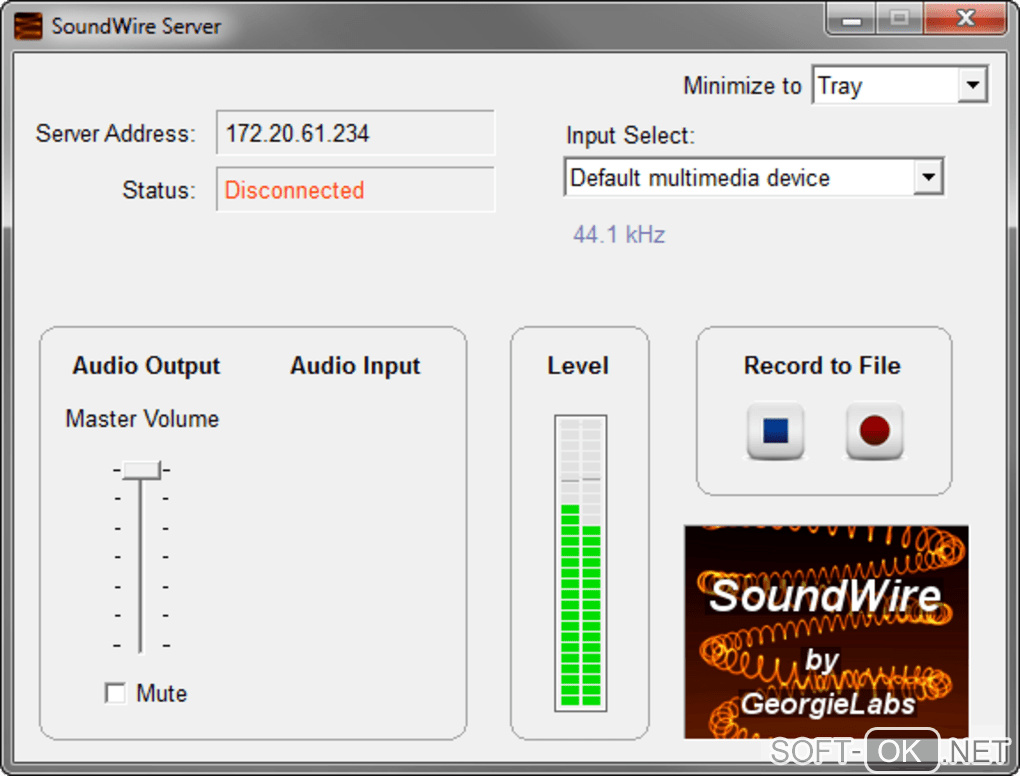Screen dimensions: 1020x776
Task: Open the Input Select device dropdown
Action: [754, 177]
